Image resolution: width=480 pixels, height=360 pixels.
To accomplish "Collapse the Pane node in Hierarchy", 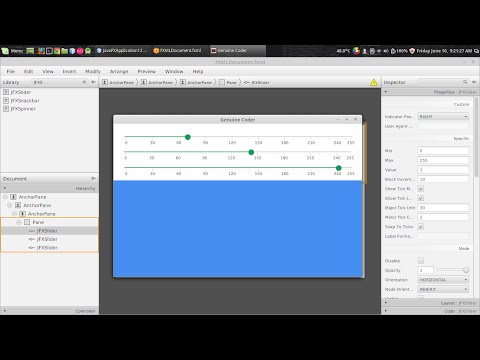I will pyautogui.click(x=19, y=222).
